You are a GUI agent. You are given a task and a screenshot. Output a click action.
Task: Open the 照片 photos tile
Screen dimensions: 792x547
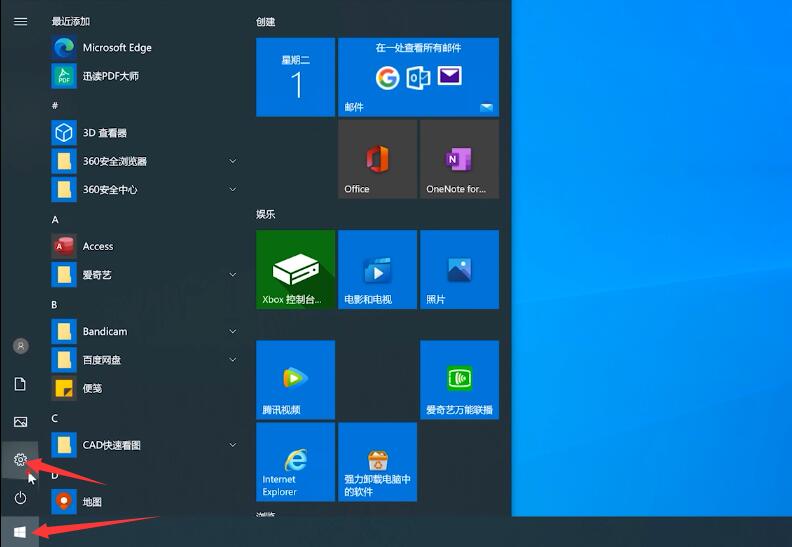coord(459,269)
